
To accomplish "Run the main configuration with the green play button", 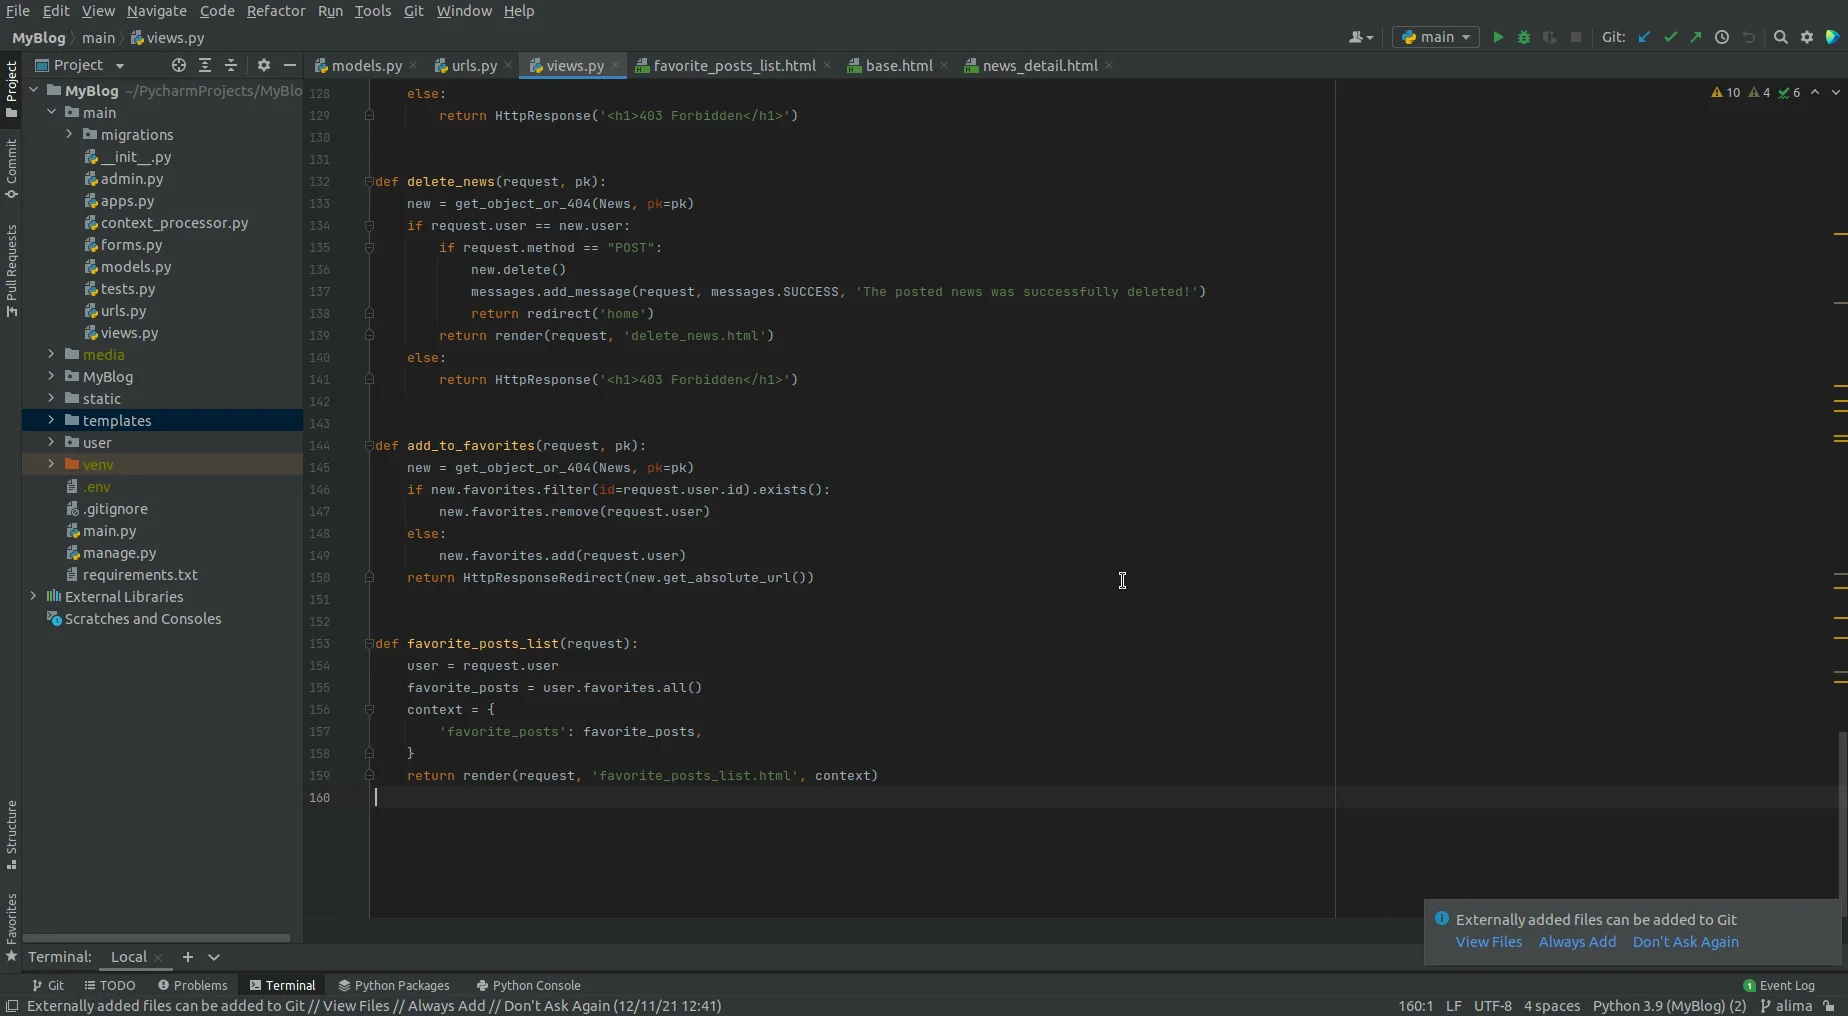I will [x=1498, y=37].
